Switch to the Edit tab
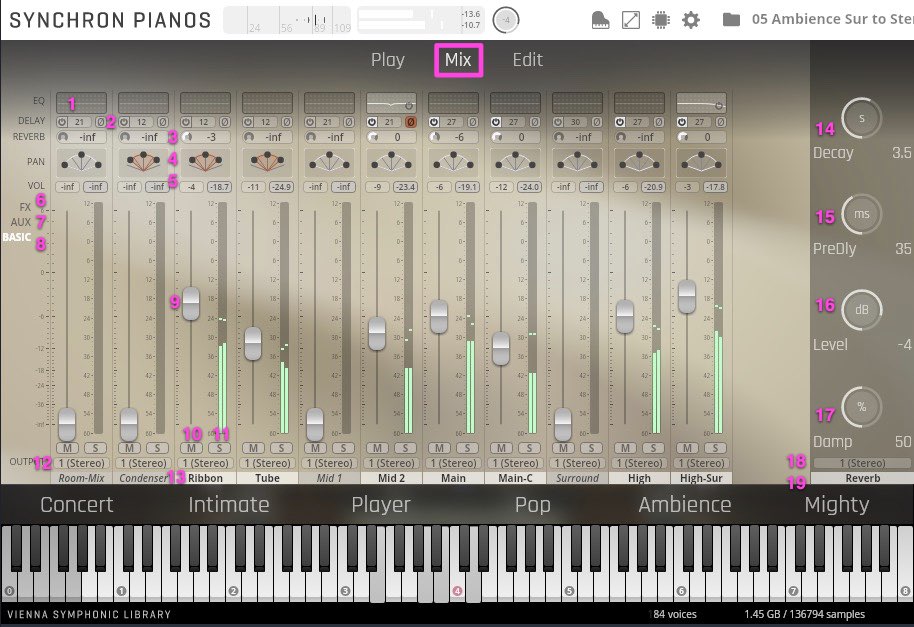The image size is (914, 627). coord(528,59)
